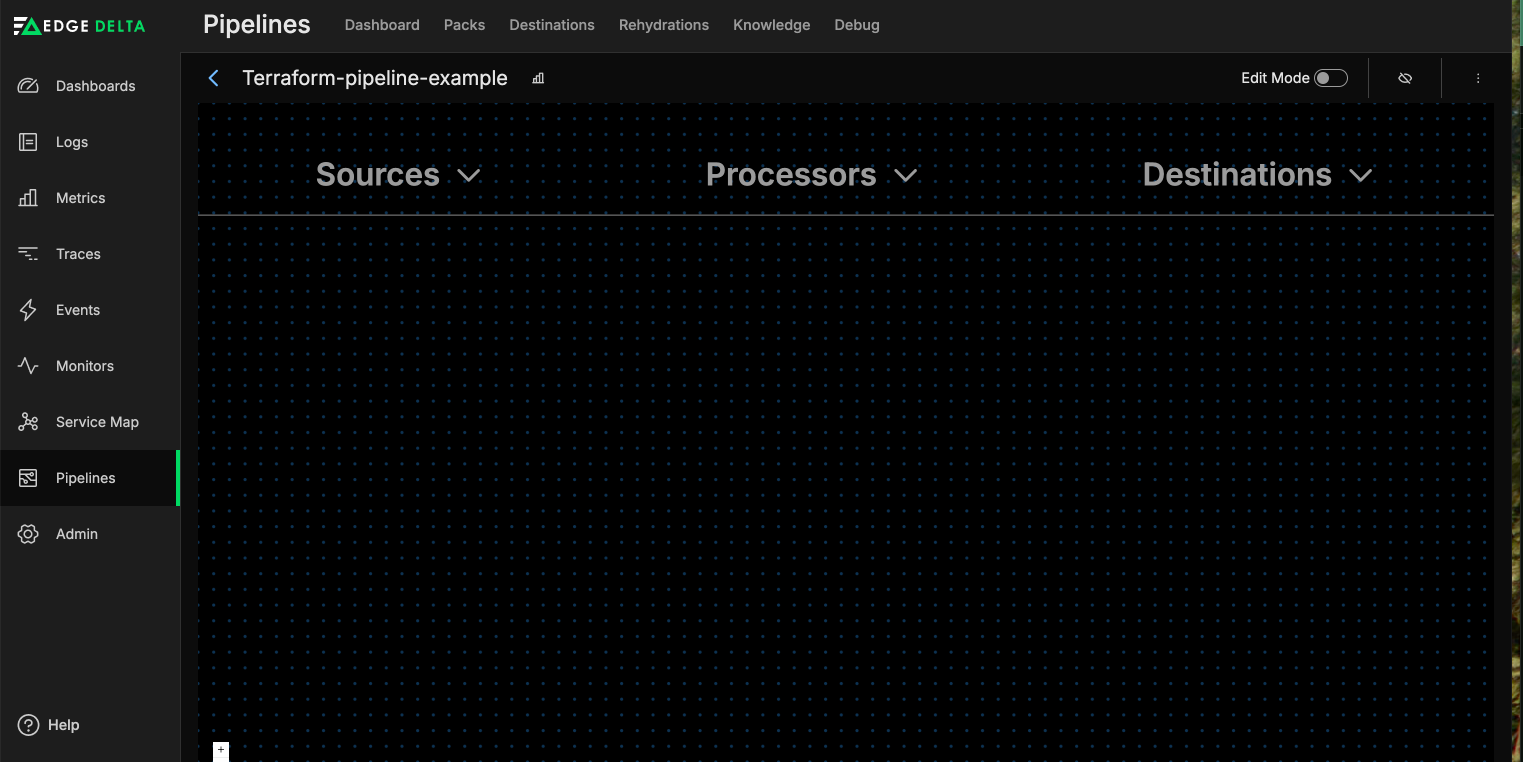
Task: Click the Monitors pulse icon
Action: pyautogui.click(x=28, y=366)
